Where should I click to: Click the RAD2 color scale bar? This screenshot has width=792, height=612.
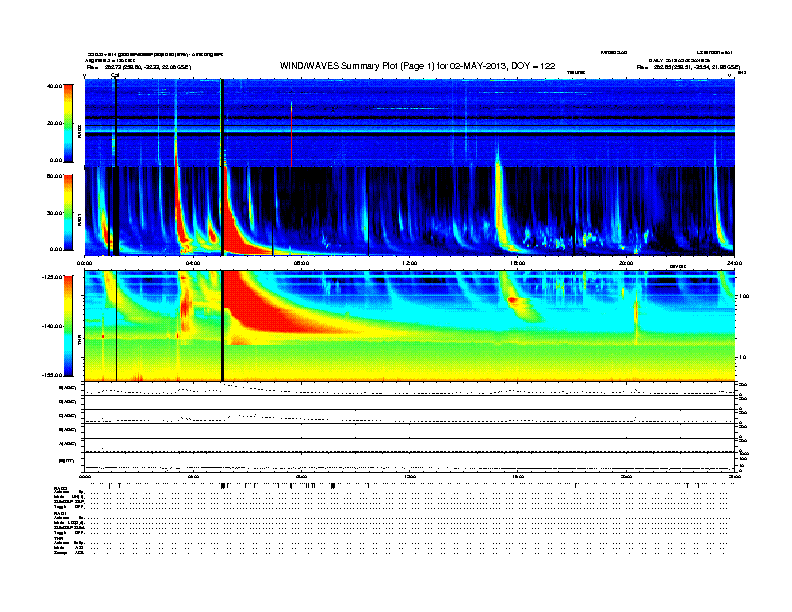coord(68,123)
